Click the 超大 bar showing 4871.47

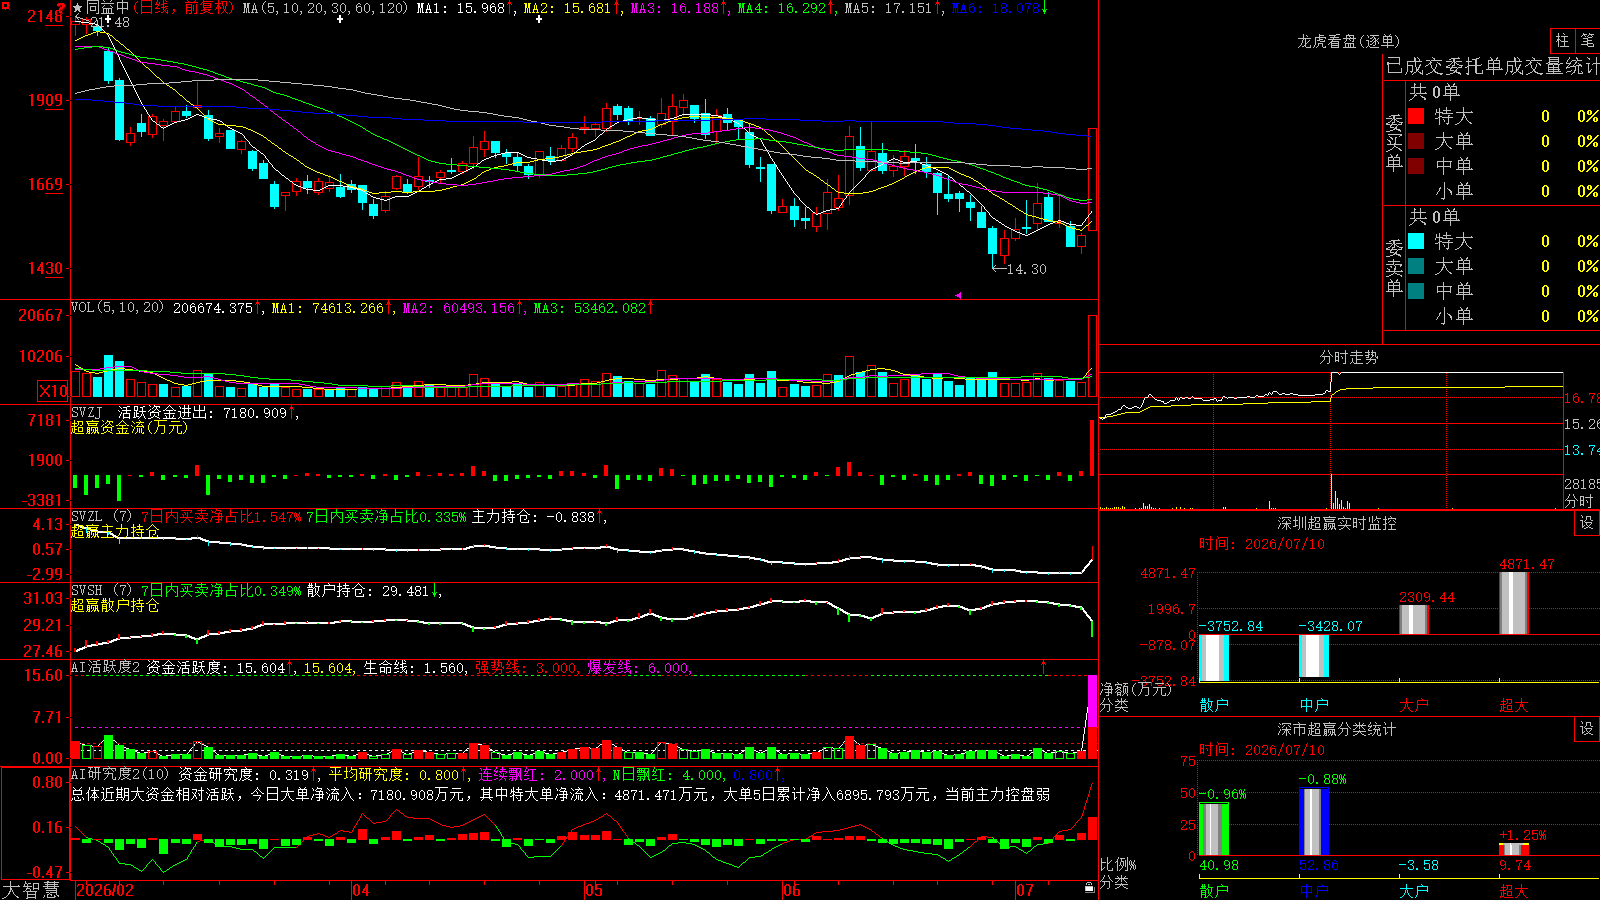click(1514, 603)
